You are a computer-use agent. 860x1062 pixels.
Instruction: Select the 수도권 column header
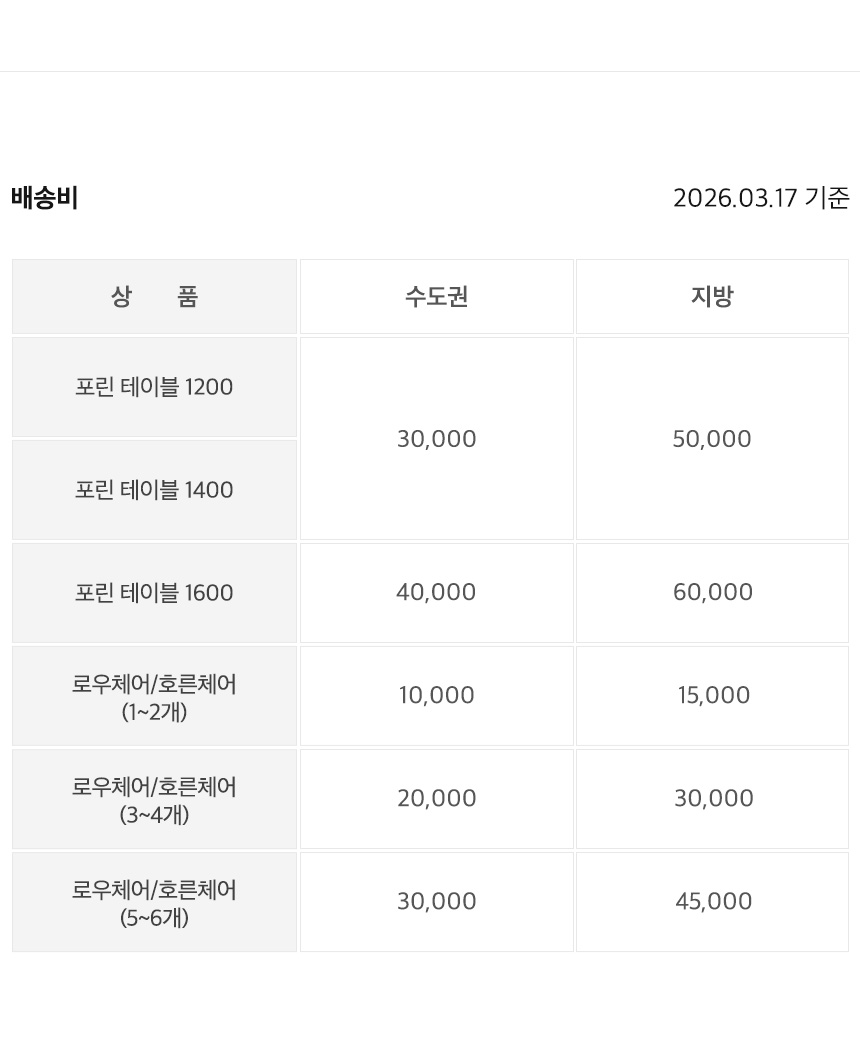coord(437,297)
